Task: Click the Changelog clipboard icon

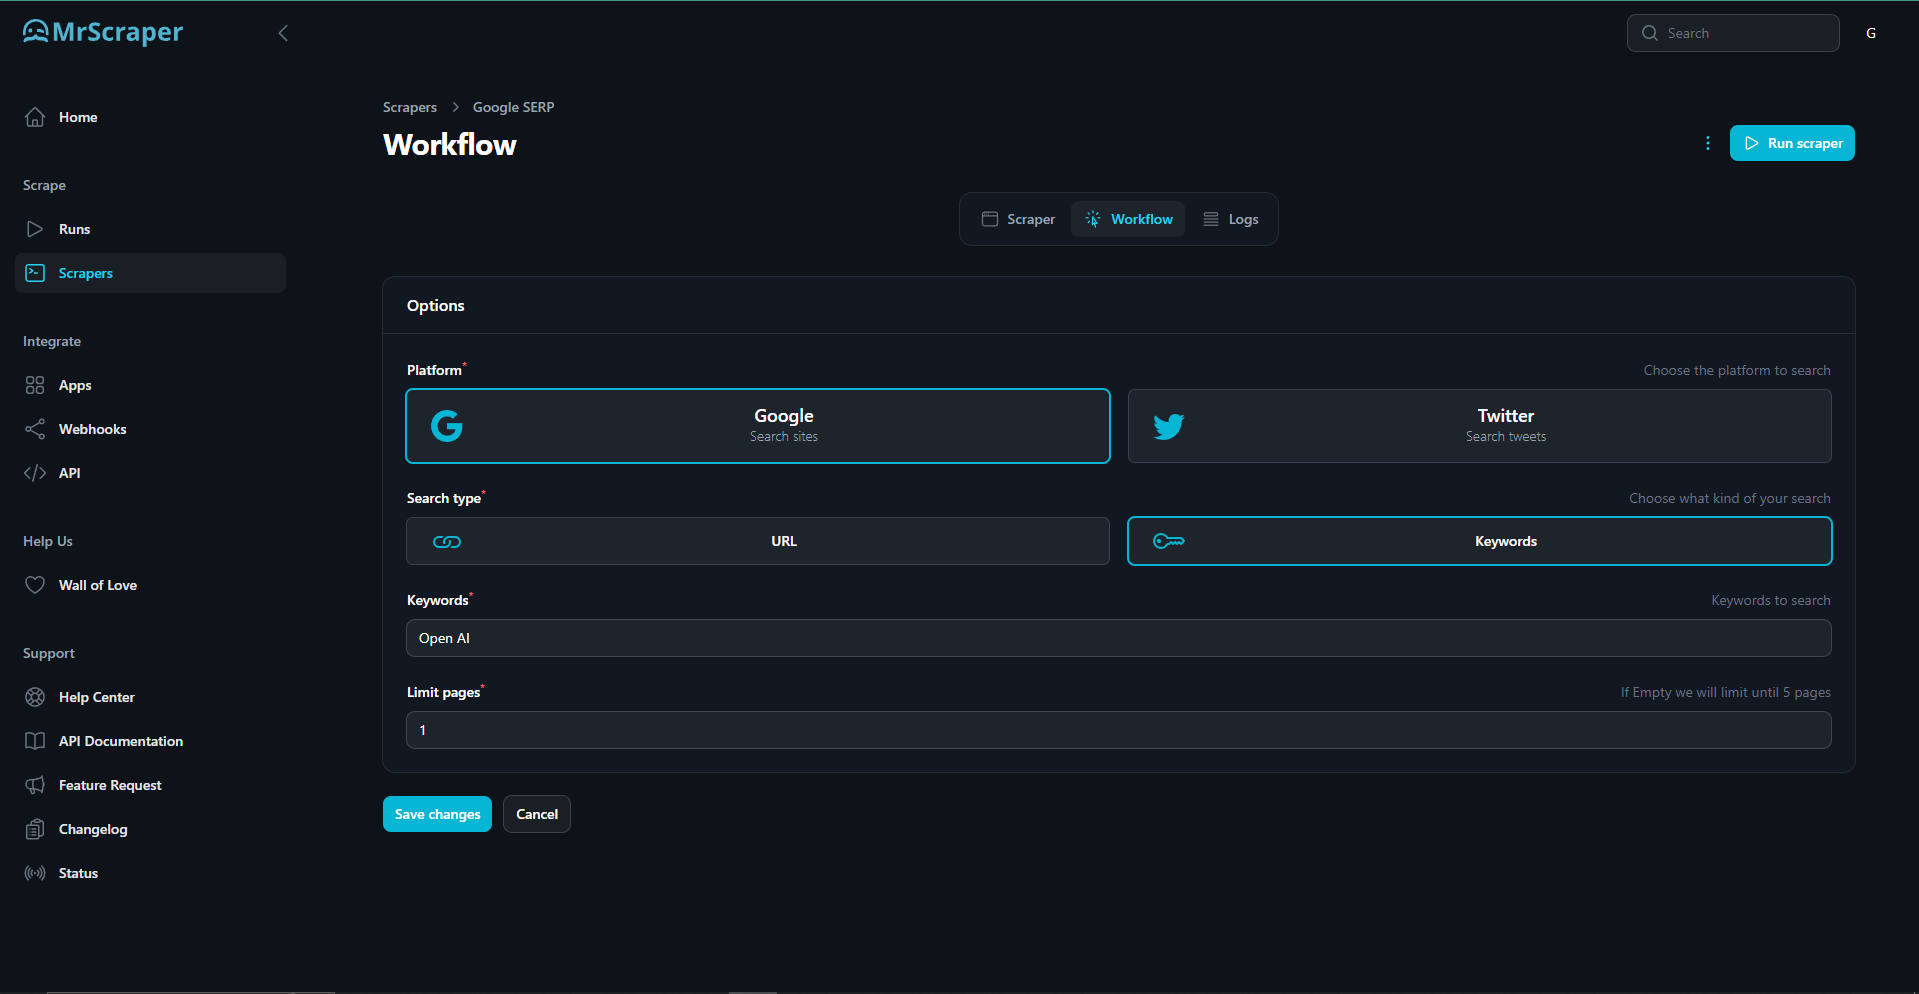Action: [35, 829]
